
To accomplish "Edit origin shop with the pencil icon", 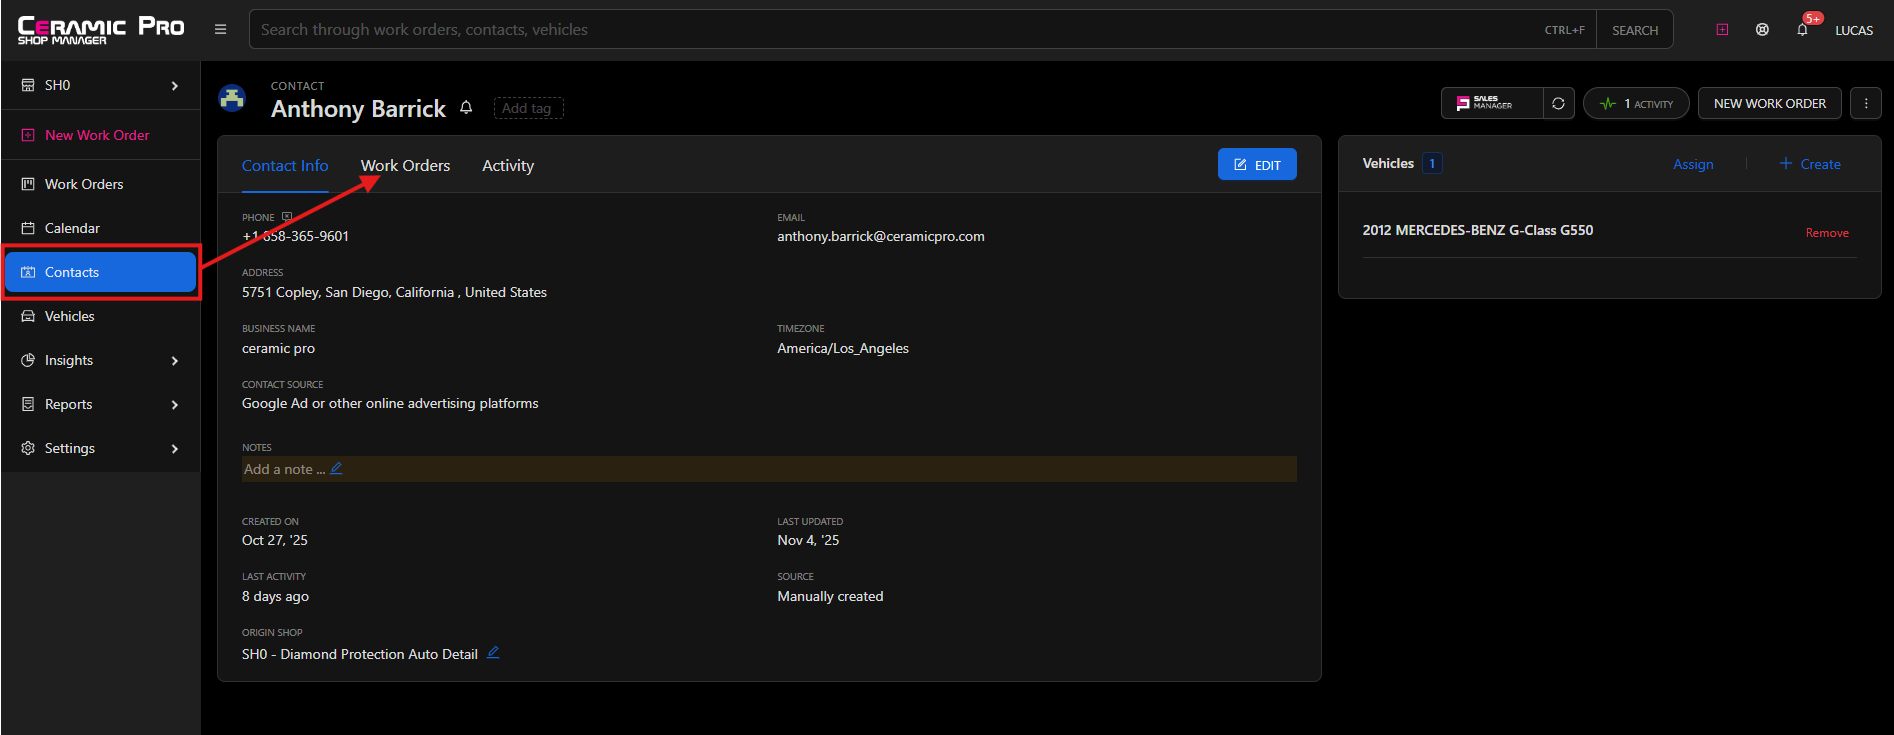I will [x=493, y=652].
